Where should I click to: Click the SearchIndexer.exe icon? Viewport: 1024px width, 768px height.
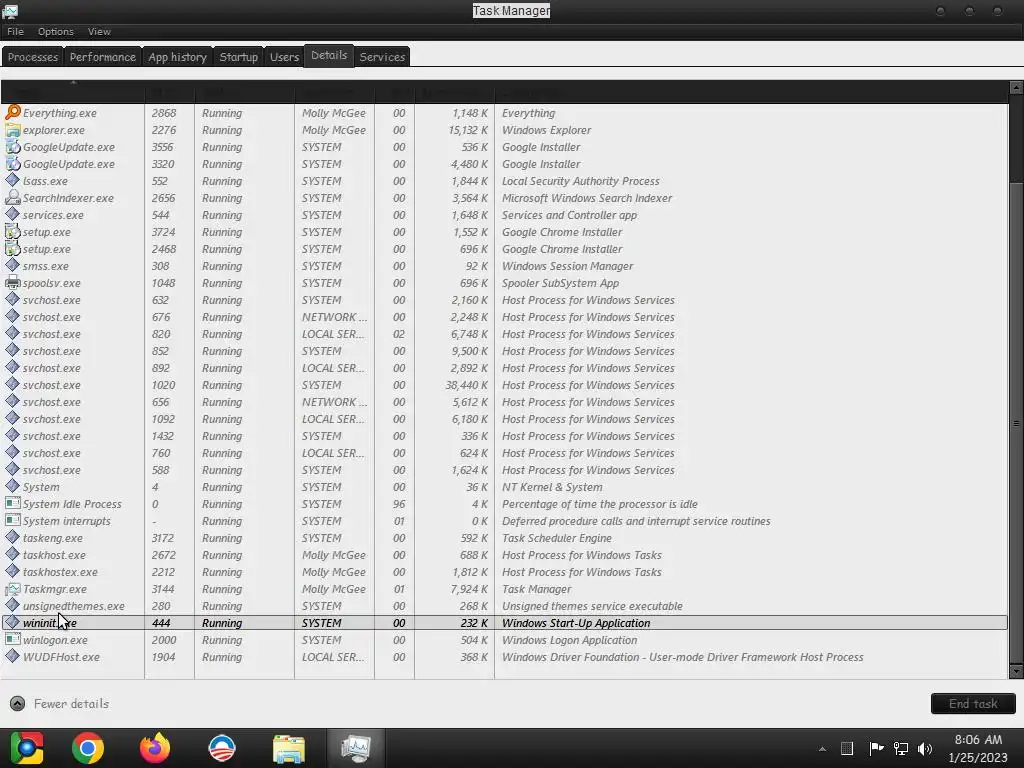[x=12, y=197]
